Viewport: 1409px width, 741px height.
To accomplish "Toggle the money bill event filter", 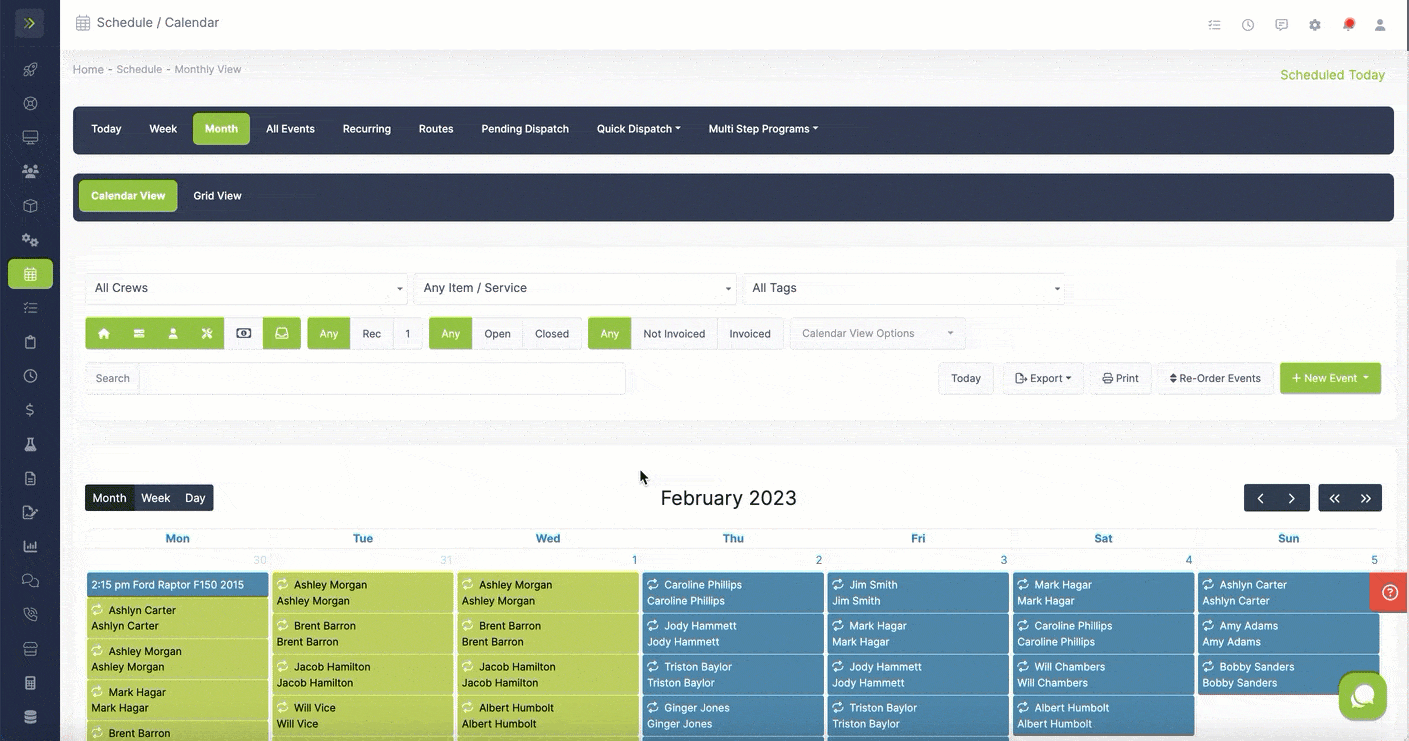I will tap(244, 334).
